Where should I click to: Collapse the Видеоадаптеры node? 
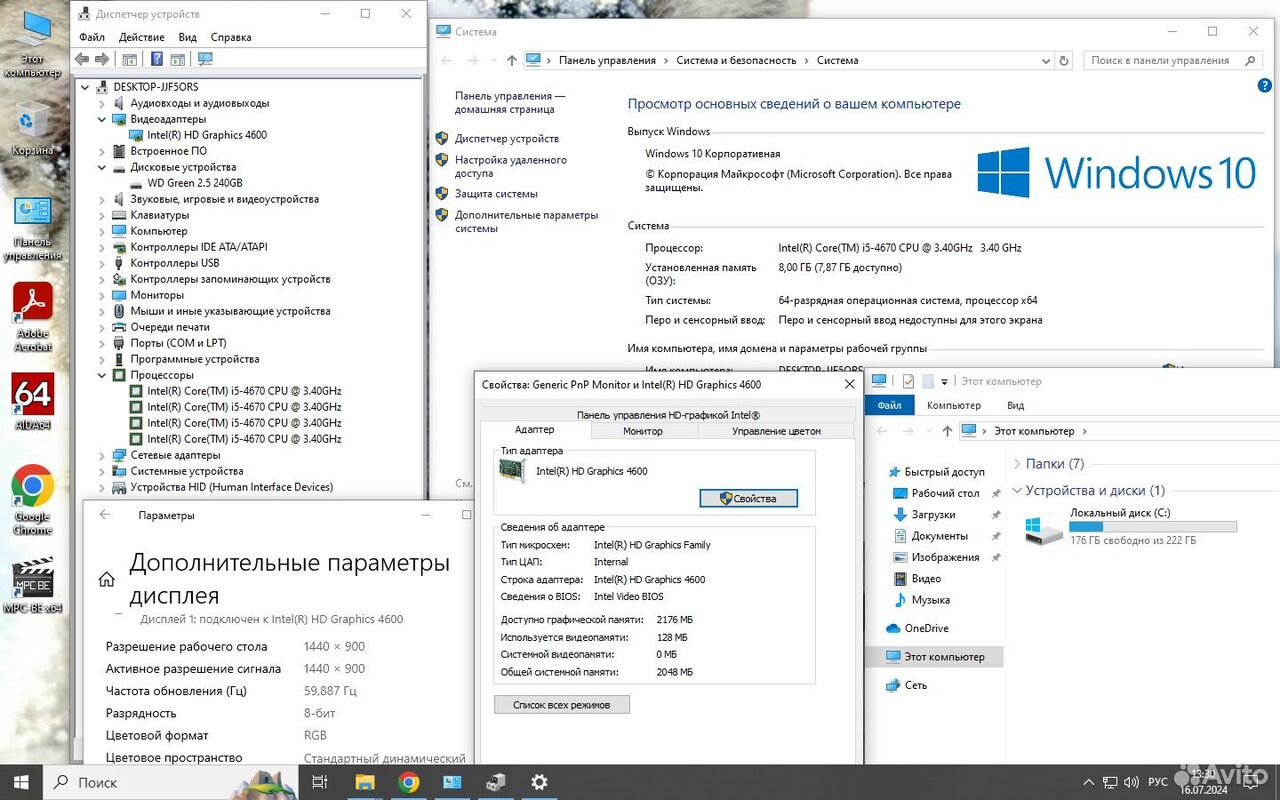pyautogui.click(x=102, y=119)
